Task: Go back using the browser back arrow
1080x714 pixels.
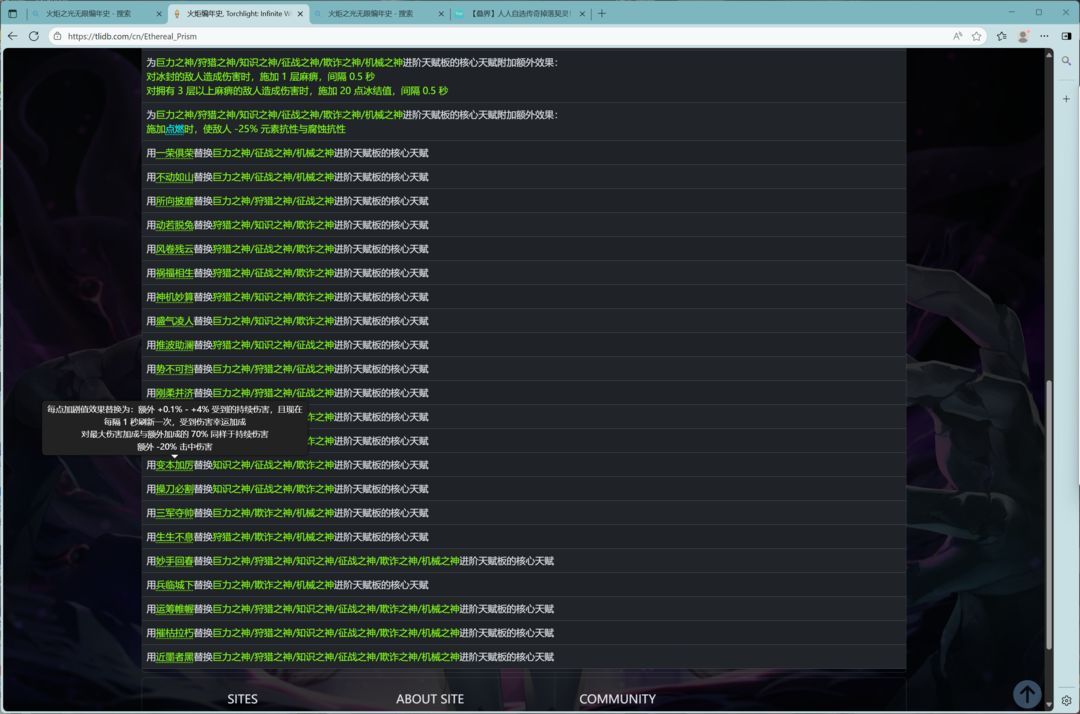Action: pos(12,36)
